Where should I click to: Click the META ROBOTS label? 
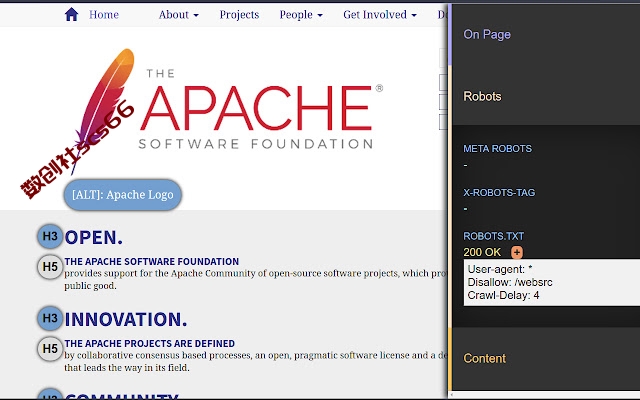(x=497, y=149)
